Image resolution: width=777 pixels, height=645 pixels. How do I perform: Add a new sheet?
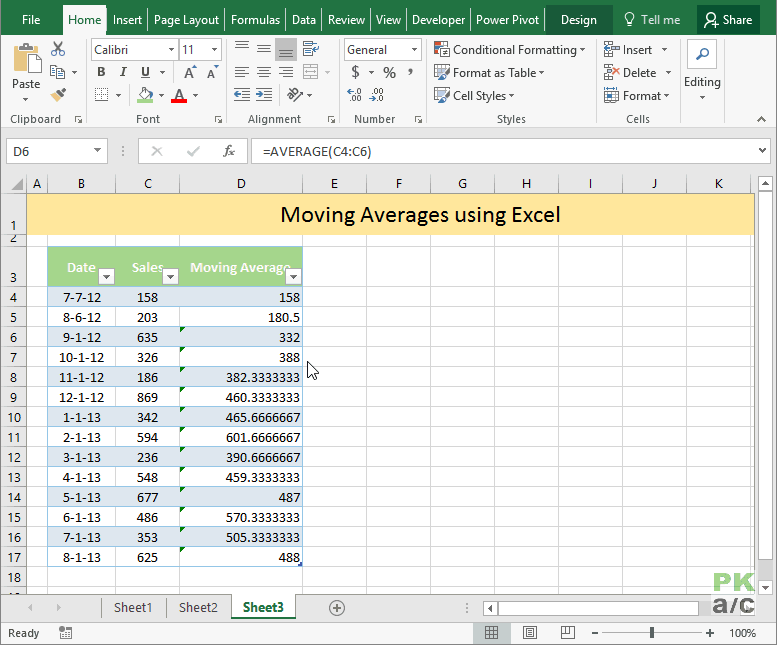pyautogui.click(x=337, y=608)
